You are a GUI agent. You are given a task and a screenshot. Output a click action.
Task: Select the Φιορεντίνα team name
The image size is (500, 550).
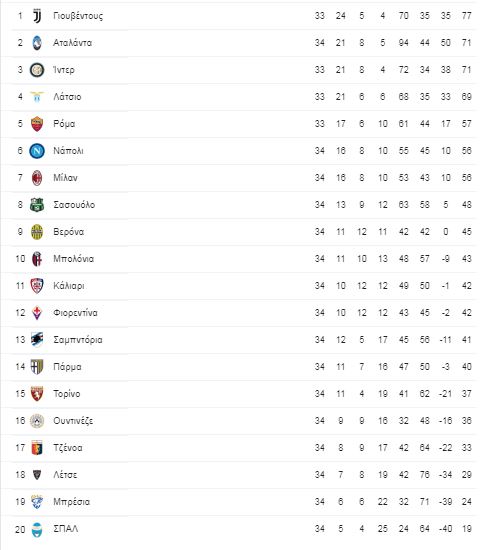75,313
